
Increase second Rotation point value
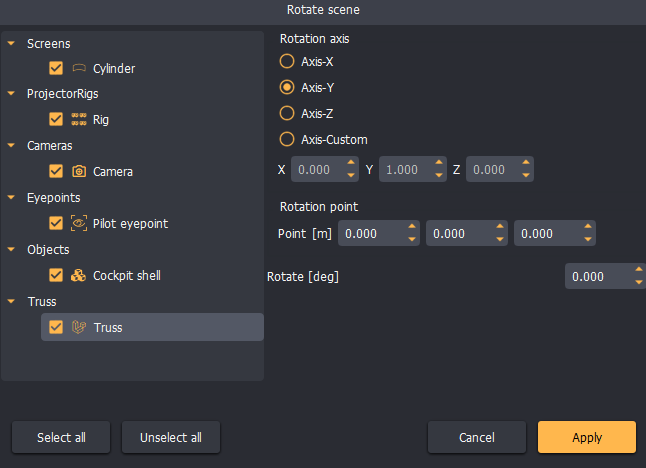click(x=500, y=227)
